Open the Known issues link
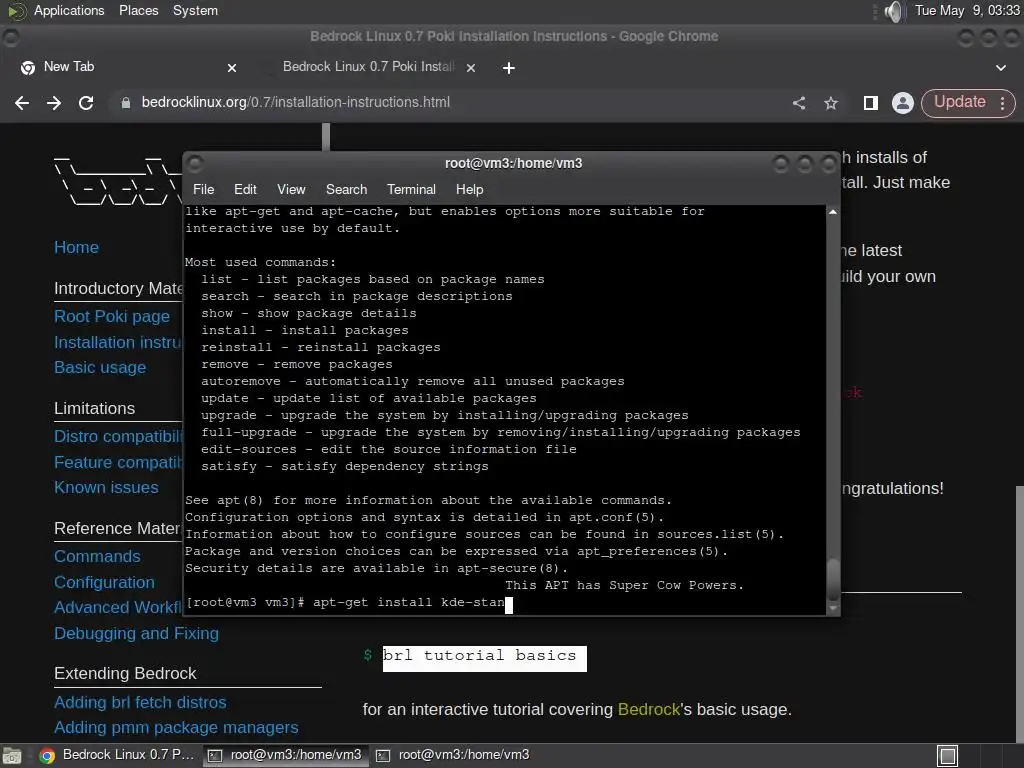The height and width of the screenshot is (768, 1024). point(106,488)
